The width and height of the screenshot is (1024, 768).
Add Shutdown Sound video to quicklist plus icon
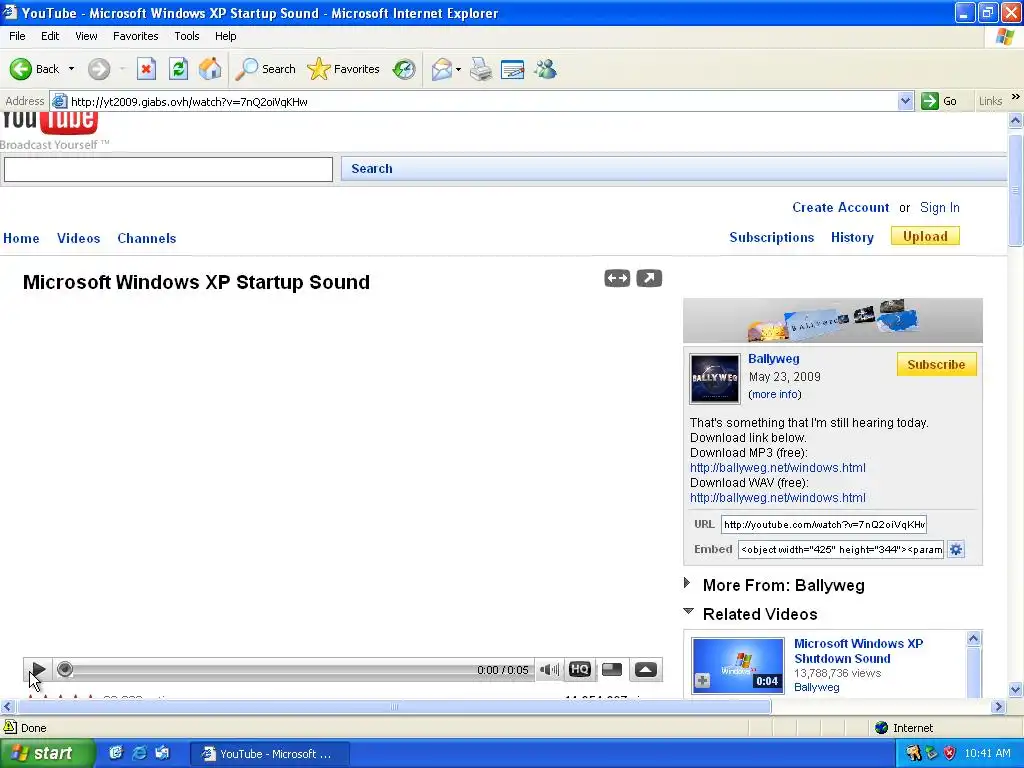pos(703,681)
